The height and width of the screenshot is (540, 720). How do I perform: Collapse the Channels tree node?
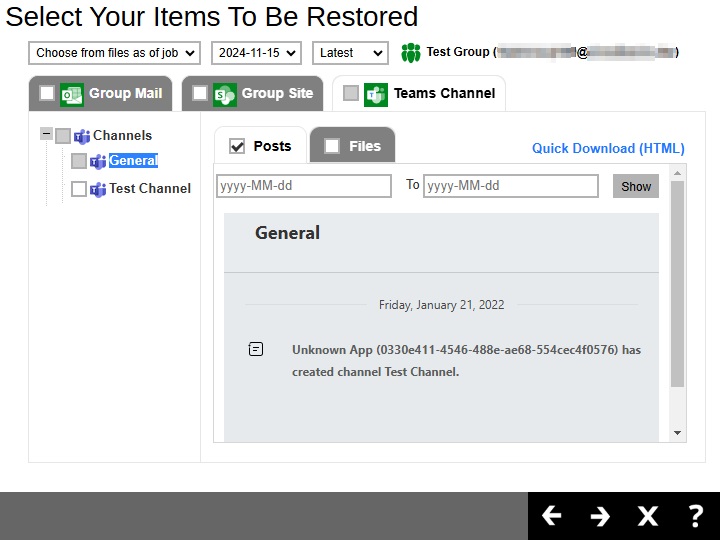pyautogui.click(x=46, y=134)
